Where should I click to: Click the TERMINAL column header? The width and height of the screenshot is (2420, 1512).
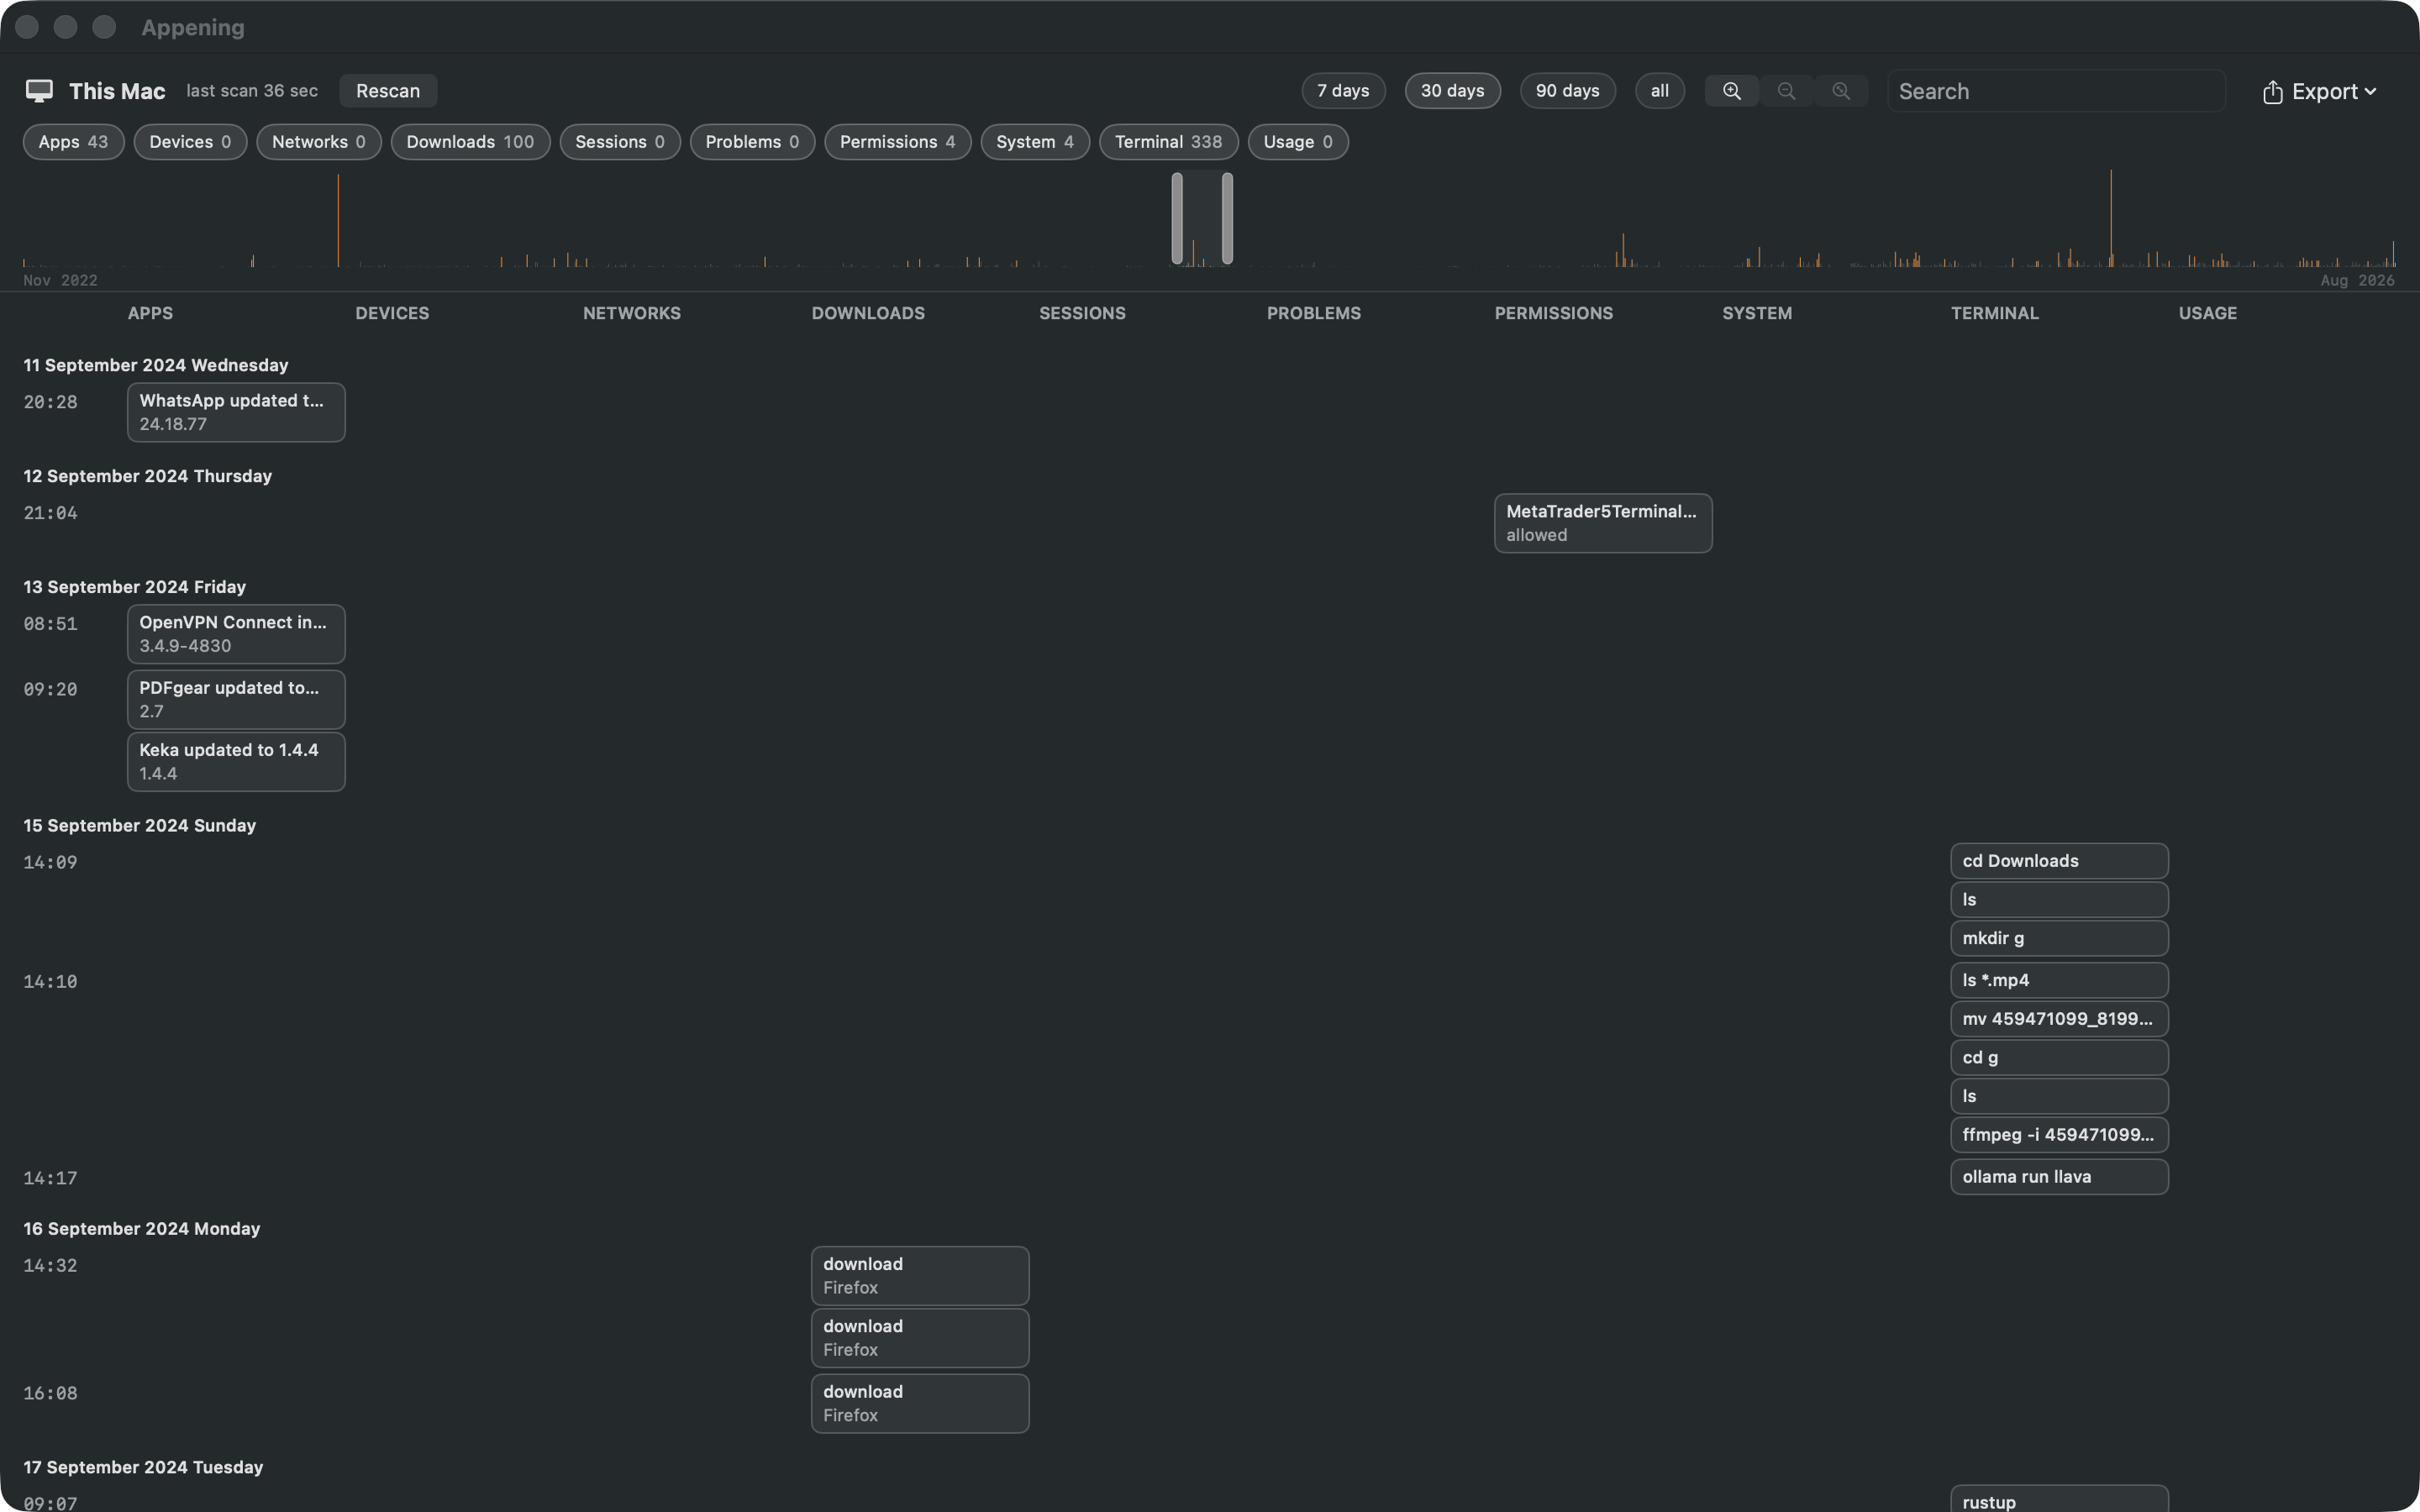pyautogui.click(x=1994, y=313)
